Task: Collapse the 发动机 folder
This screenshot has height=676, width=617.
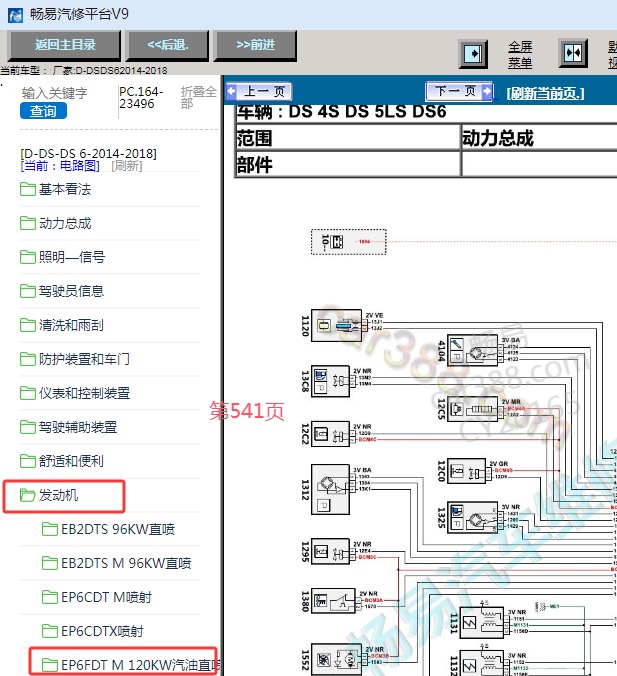Action: click(58, 495)
